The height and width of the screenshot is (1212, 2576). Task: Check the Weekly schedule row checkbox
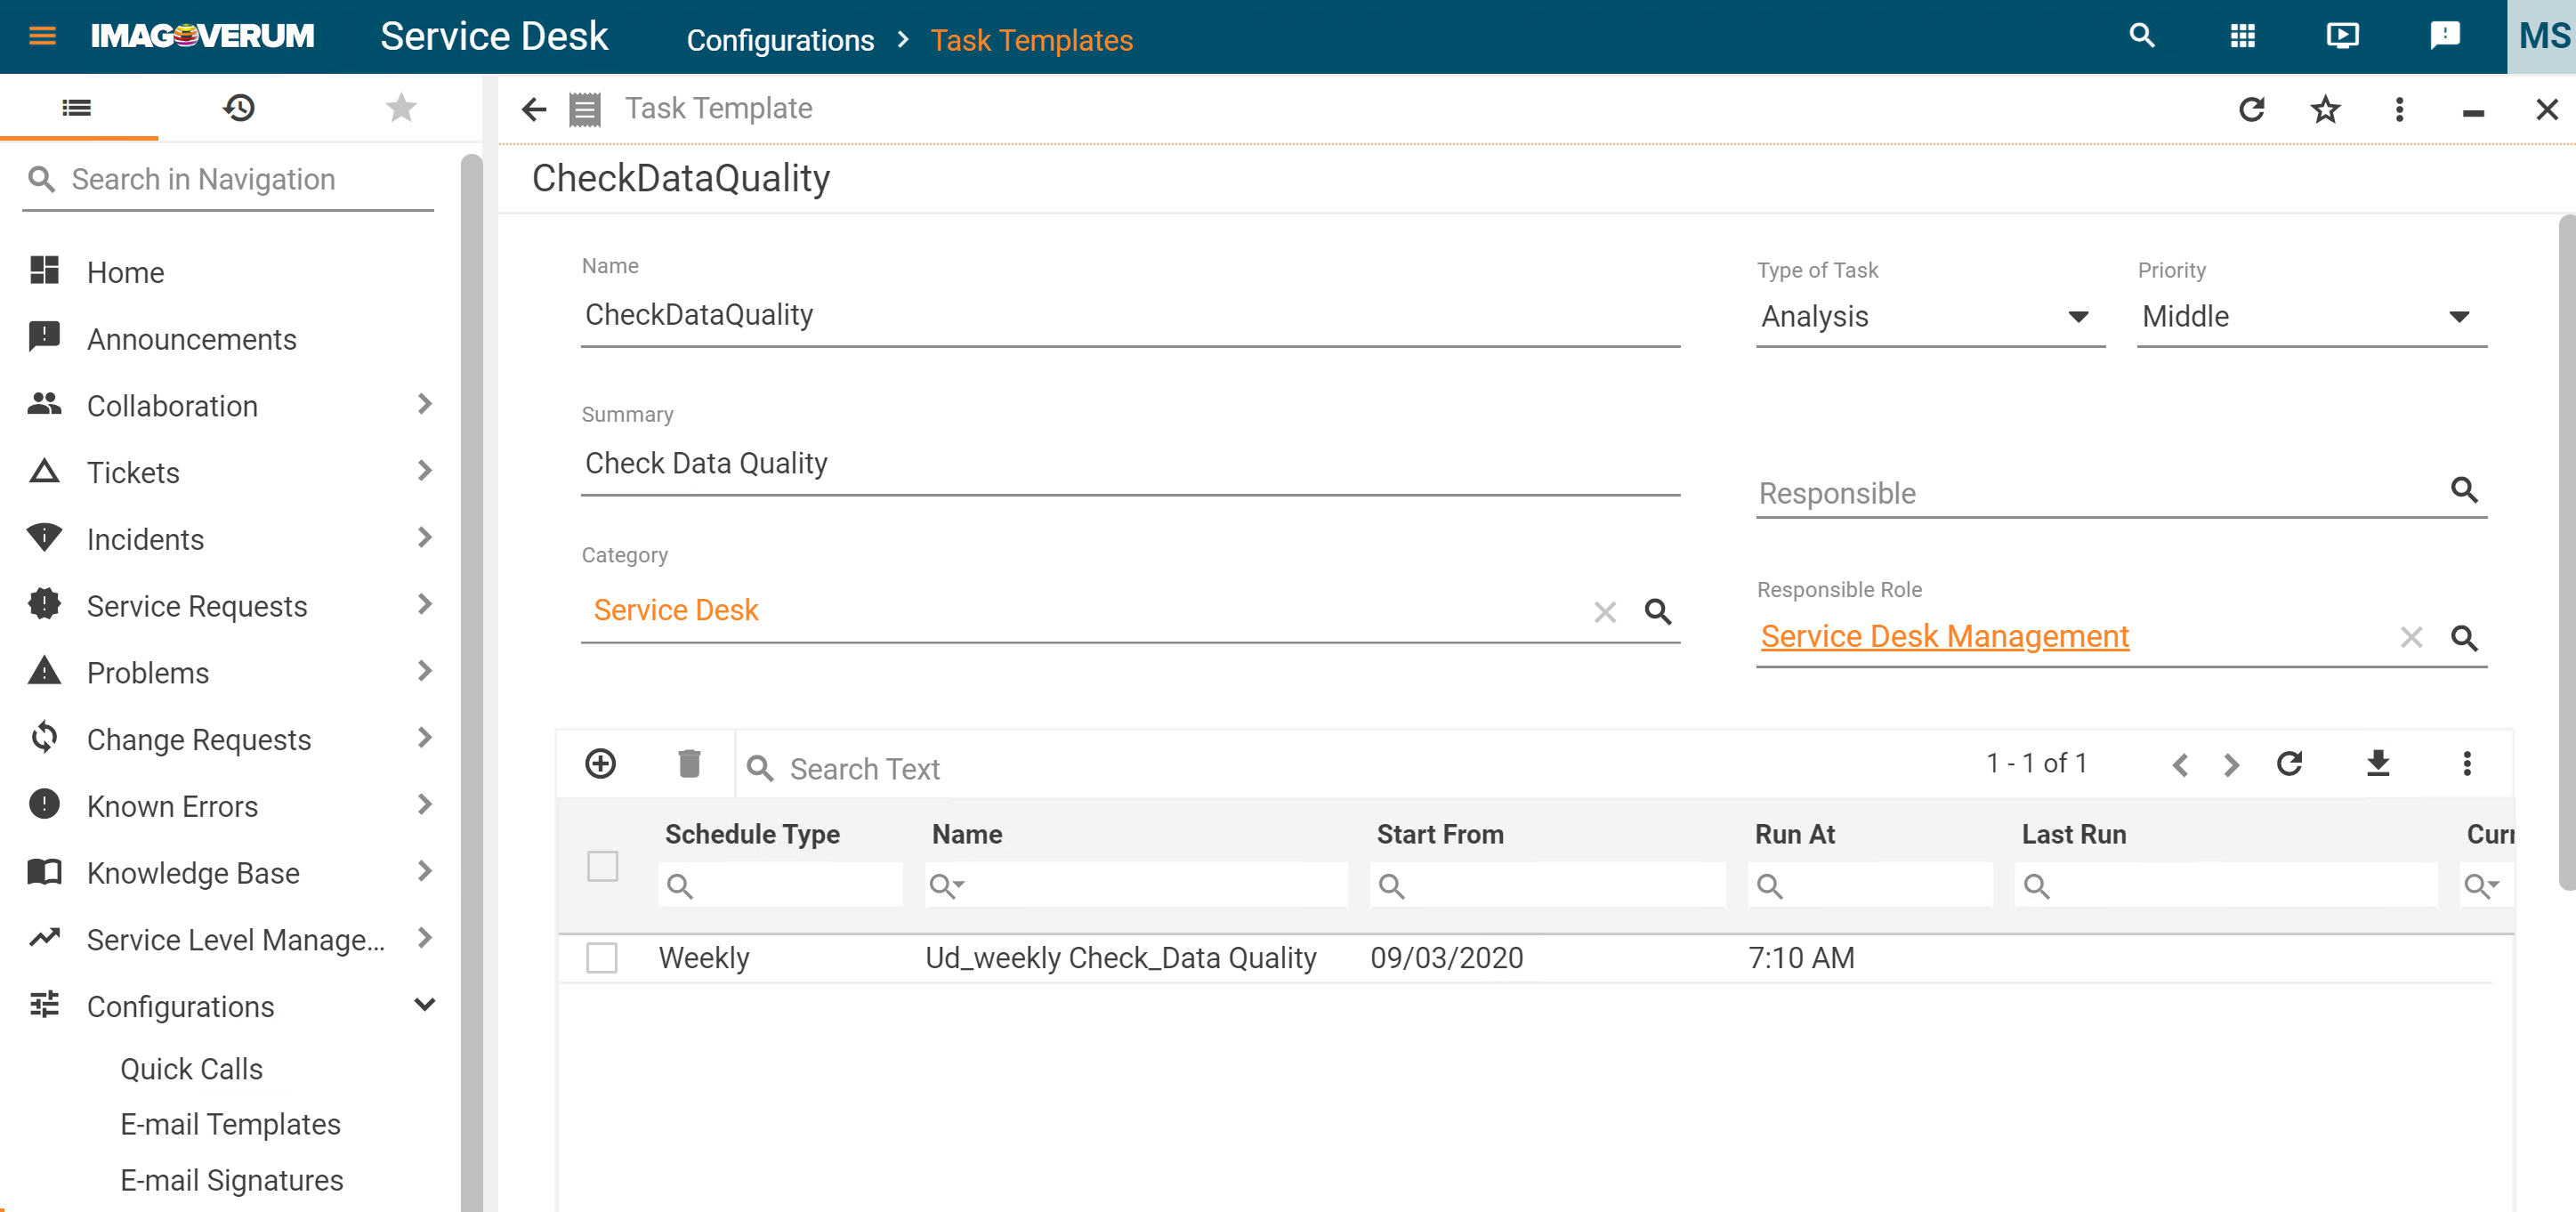point(602,957)
